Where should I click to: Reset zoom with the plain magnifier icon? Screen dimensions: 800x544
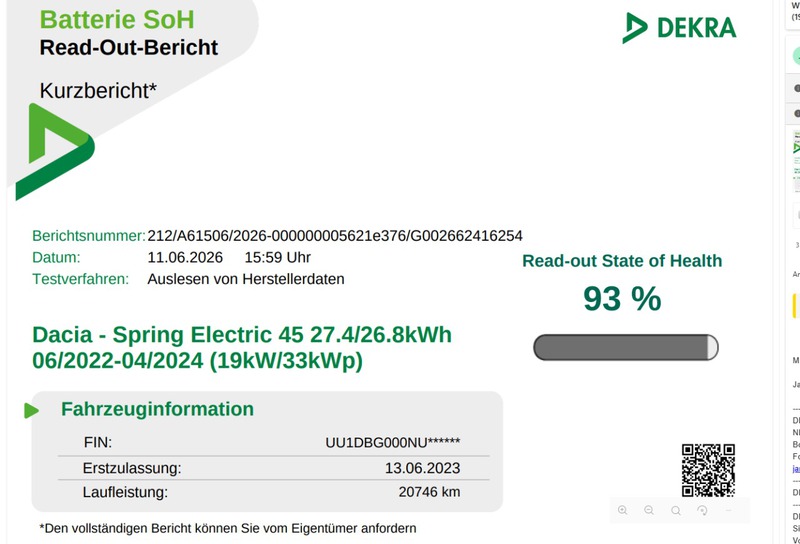pyautogui.click(x=676, y=510)
